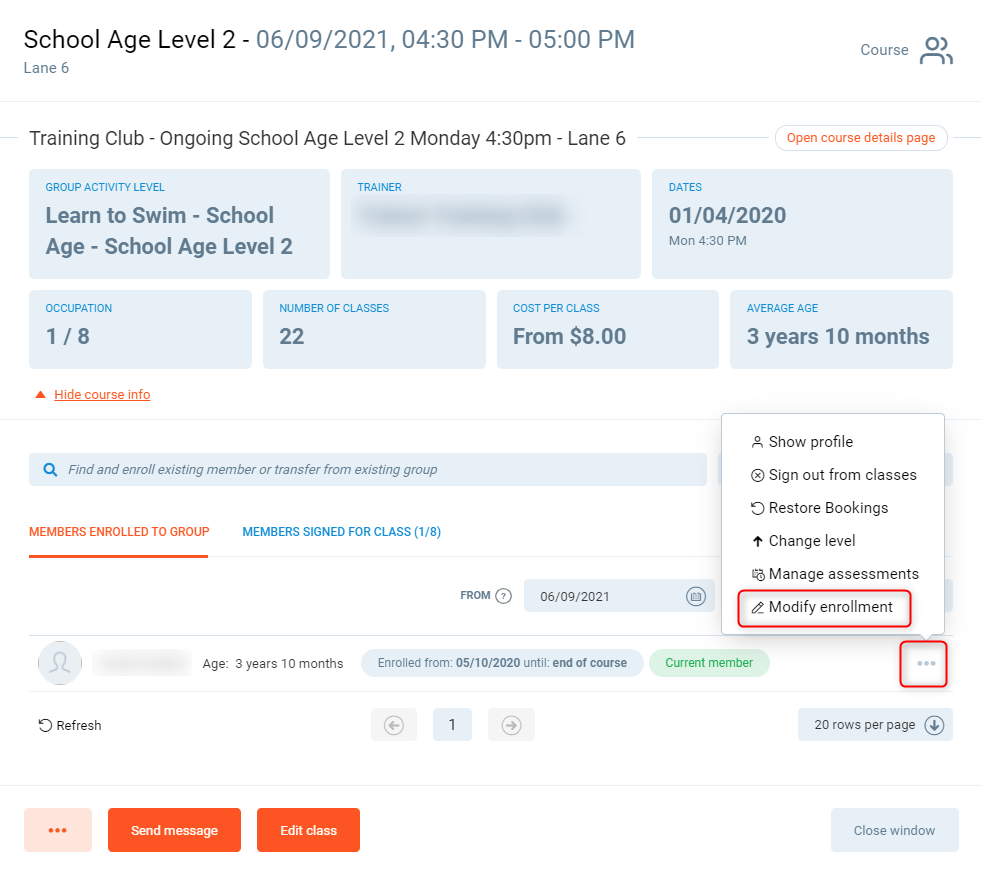This screenshot has height=873, width=981.
Task: Click the help question mark next to FROM
Action: tap(504, 596)
